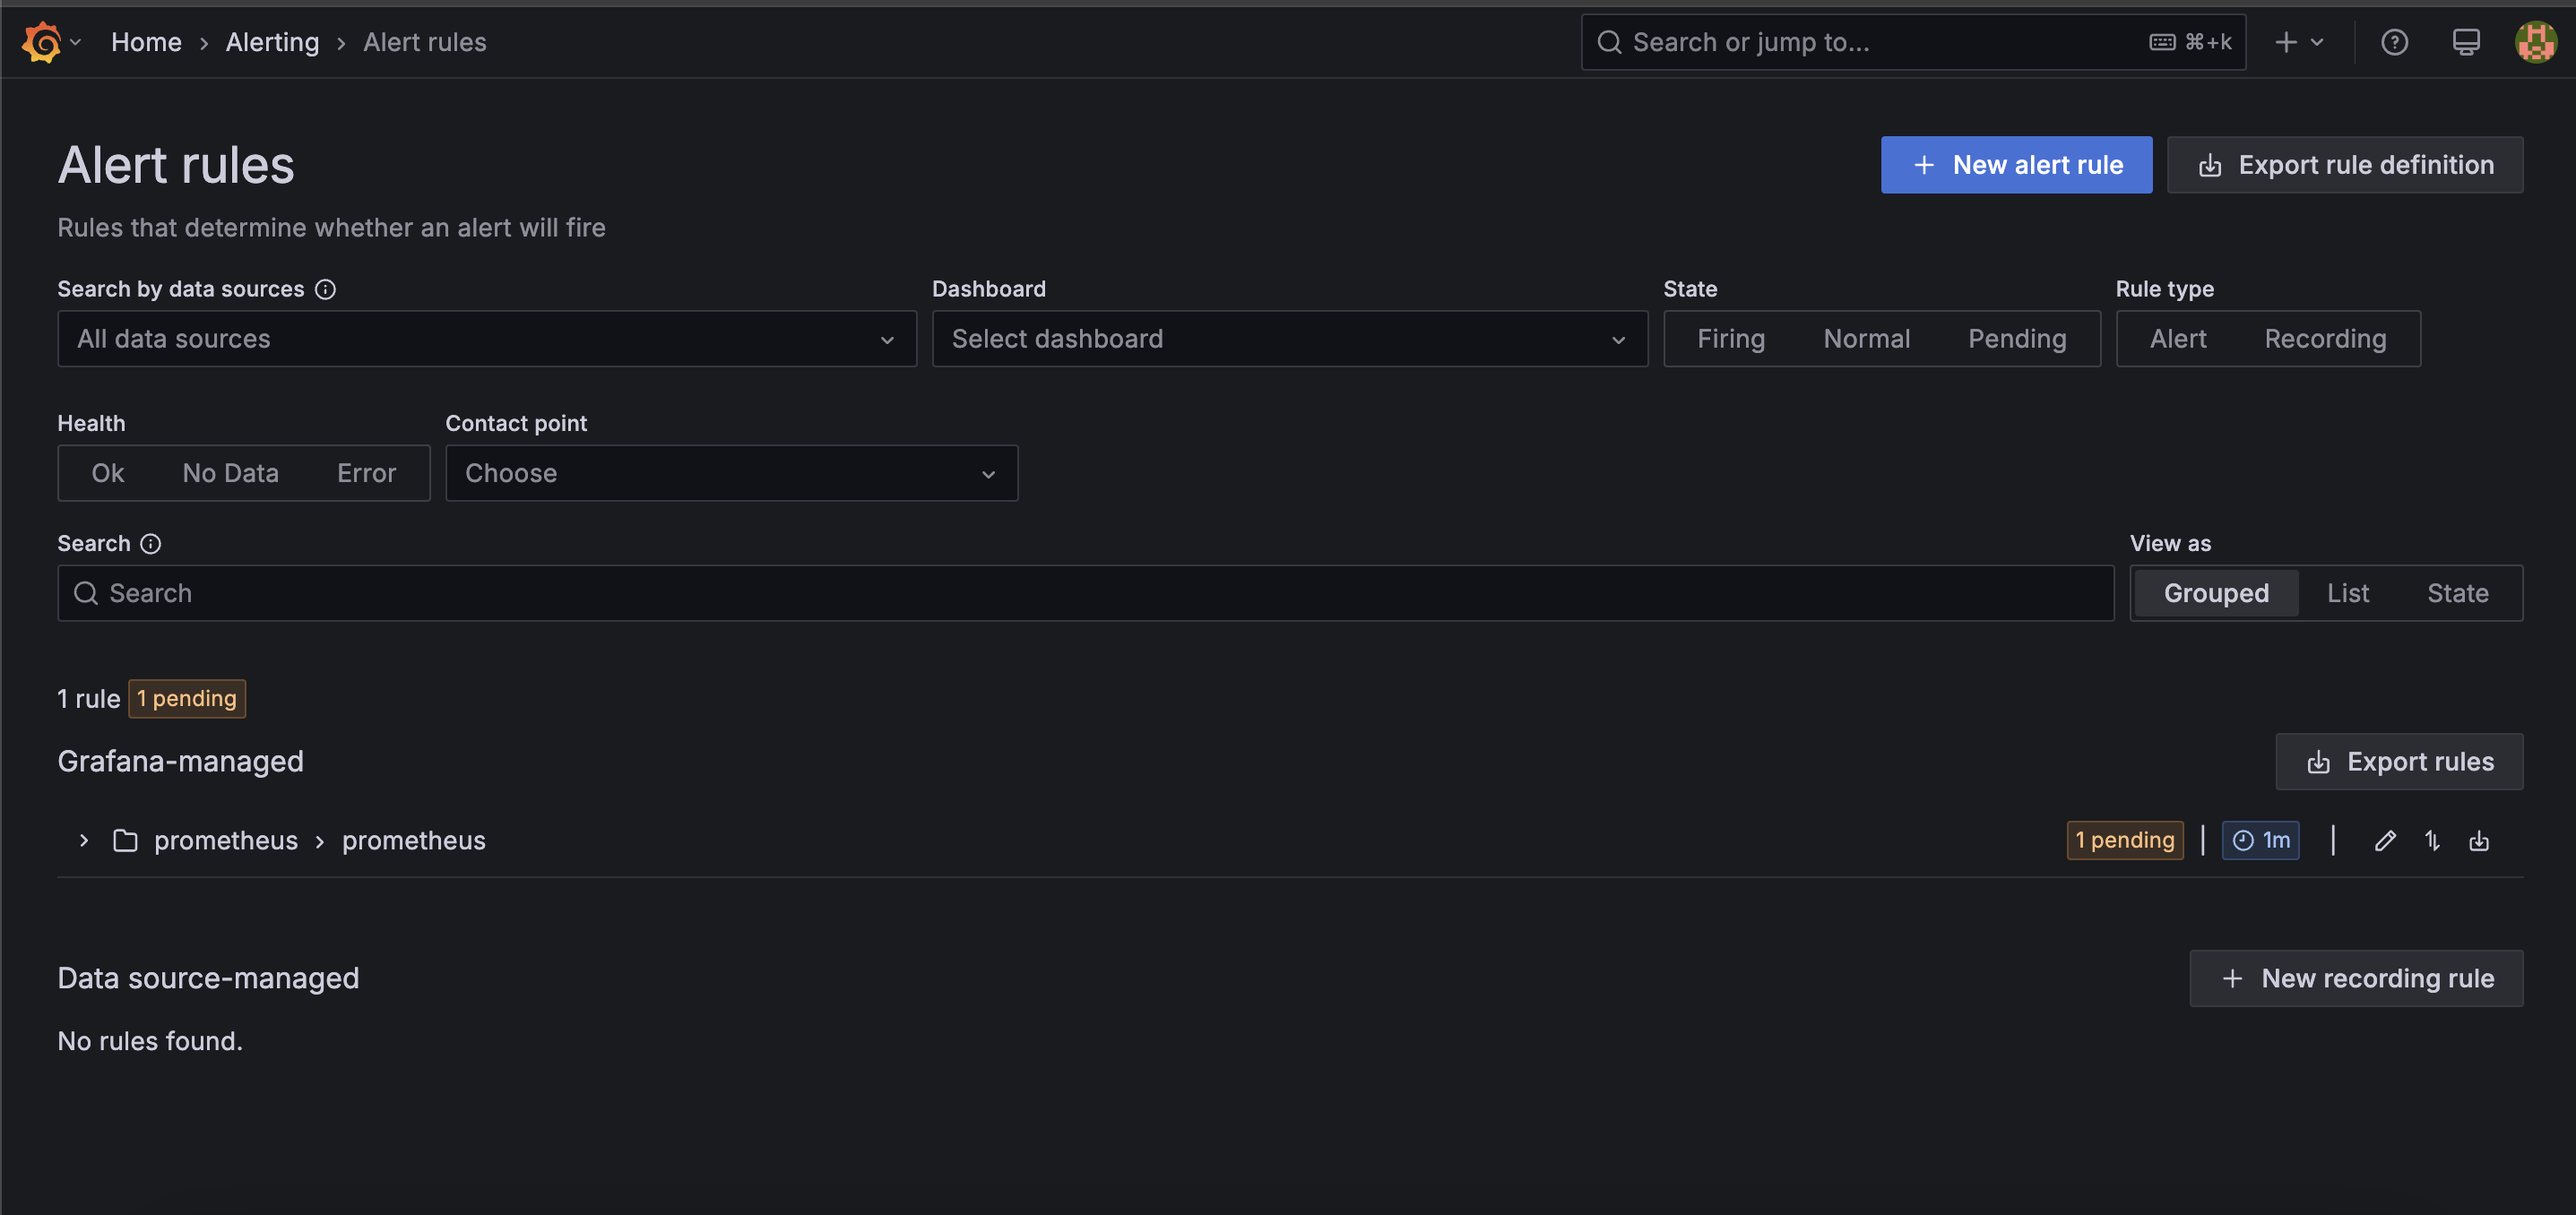
Task: Open the Select dashboard dropdown
Action: coord(1289,339)
